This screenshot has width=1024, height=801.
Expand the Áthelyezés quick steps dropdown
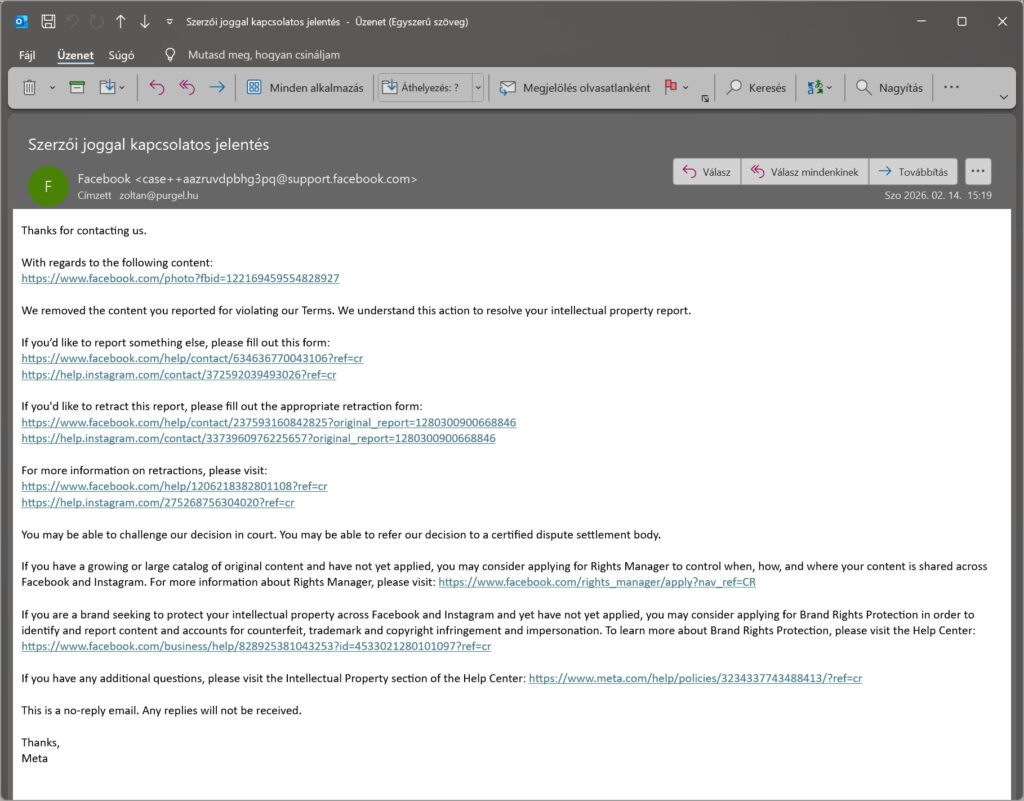(478, 88)
